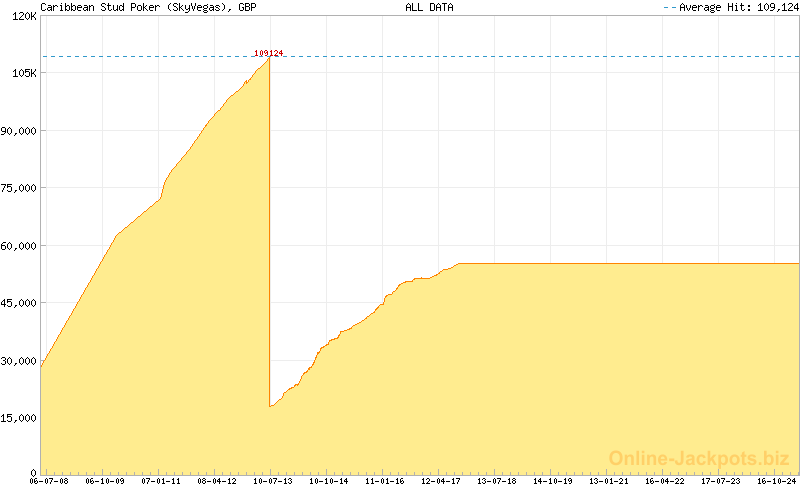Click the 07-01-11 date label
This screenshot has height=490, width=800.
(x=161, y=481)
